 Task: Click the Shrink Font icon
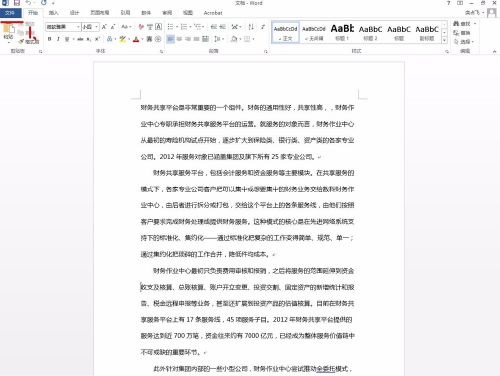[x=113, y=27]
